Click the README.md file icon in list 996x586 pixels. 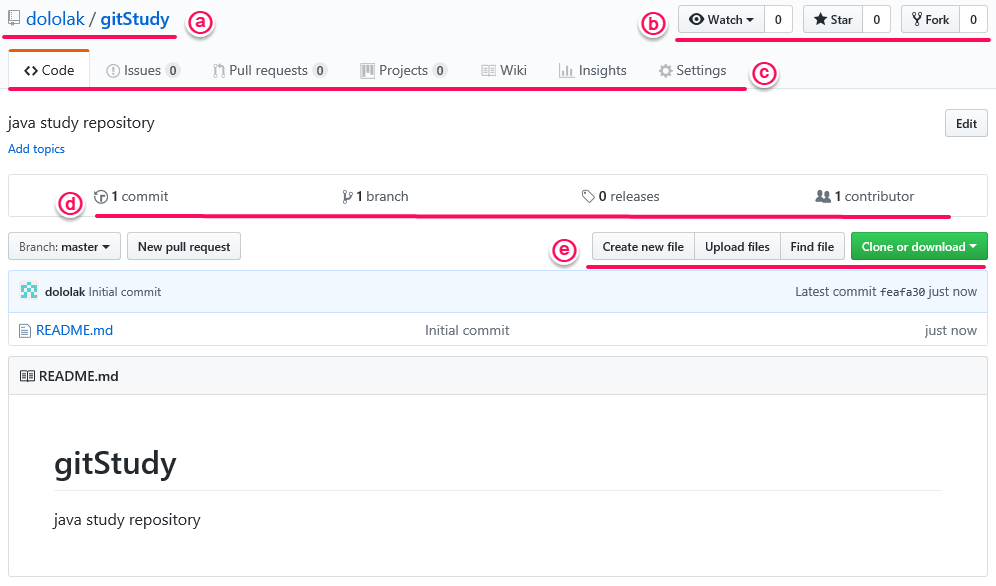[x=25, y=331]
